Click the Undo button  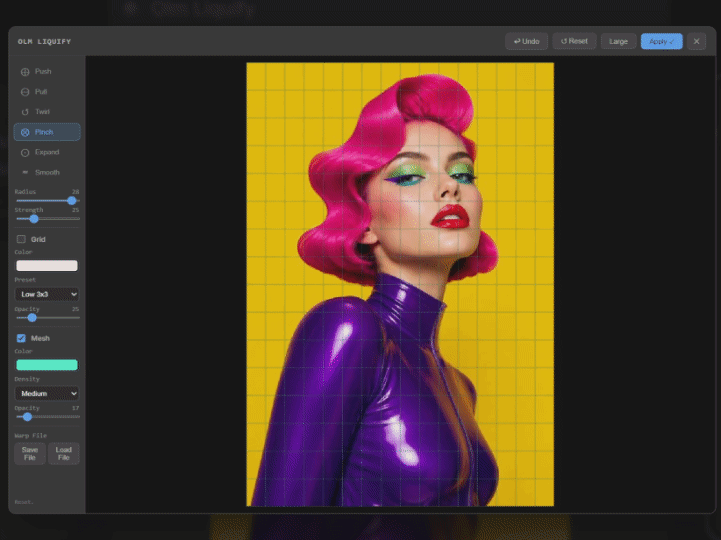click(526, 41)
